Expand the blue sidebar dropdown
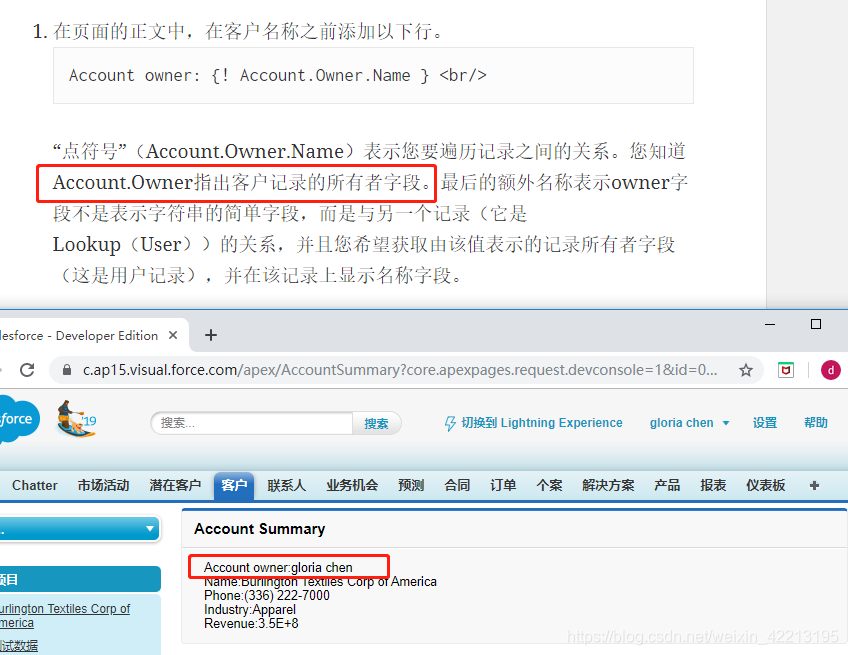848x655 pixels. point(80,529)
